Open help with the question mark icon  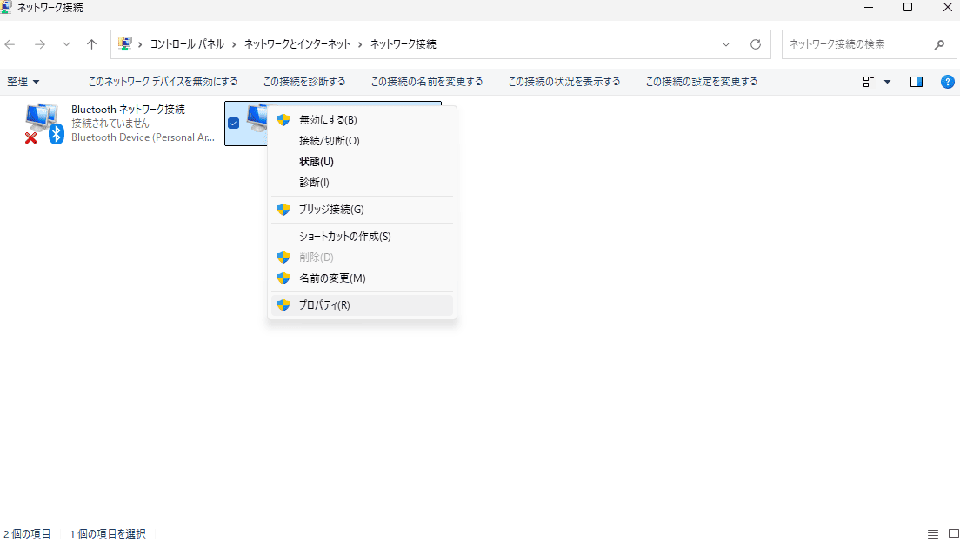pos(947,81)
